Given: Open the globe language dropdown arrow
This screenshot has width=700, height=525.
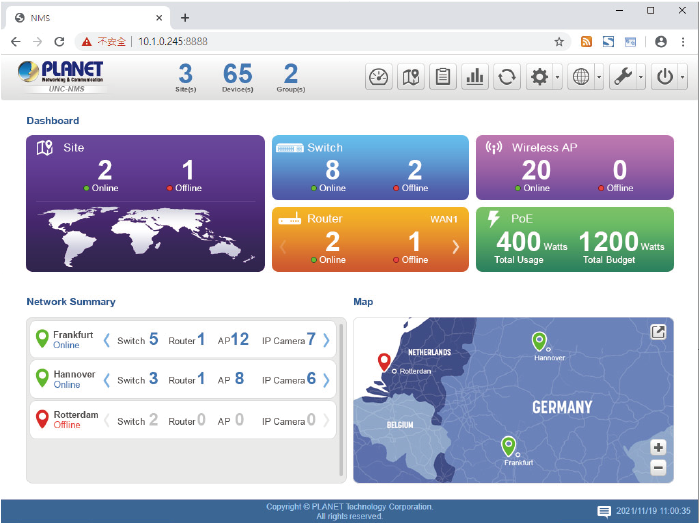Looking at the screenshot, I should [598, 77].
